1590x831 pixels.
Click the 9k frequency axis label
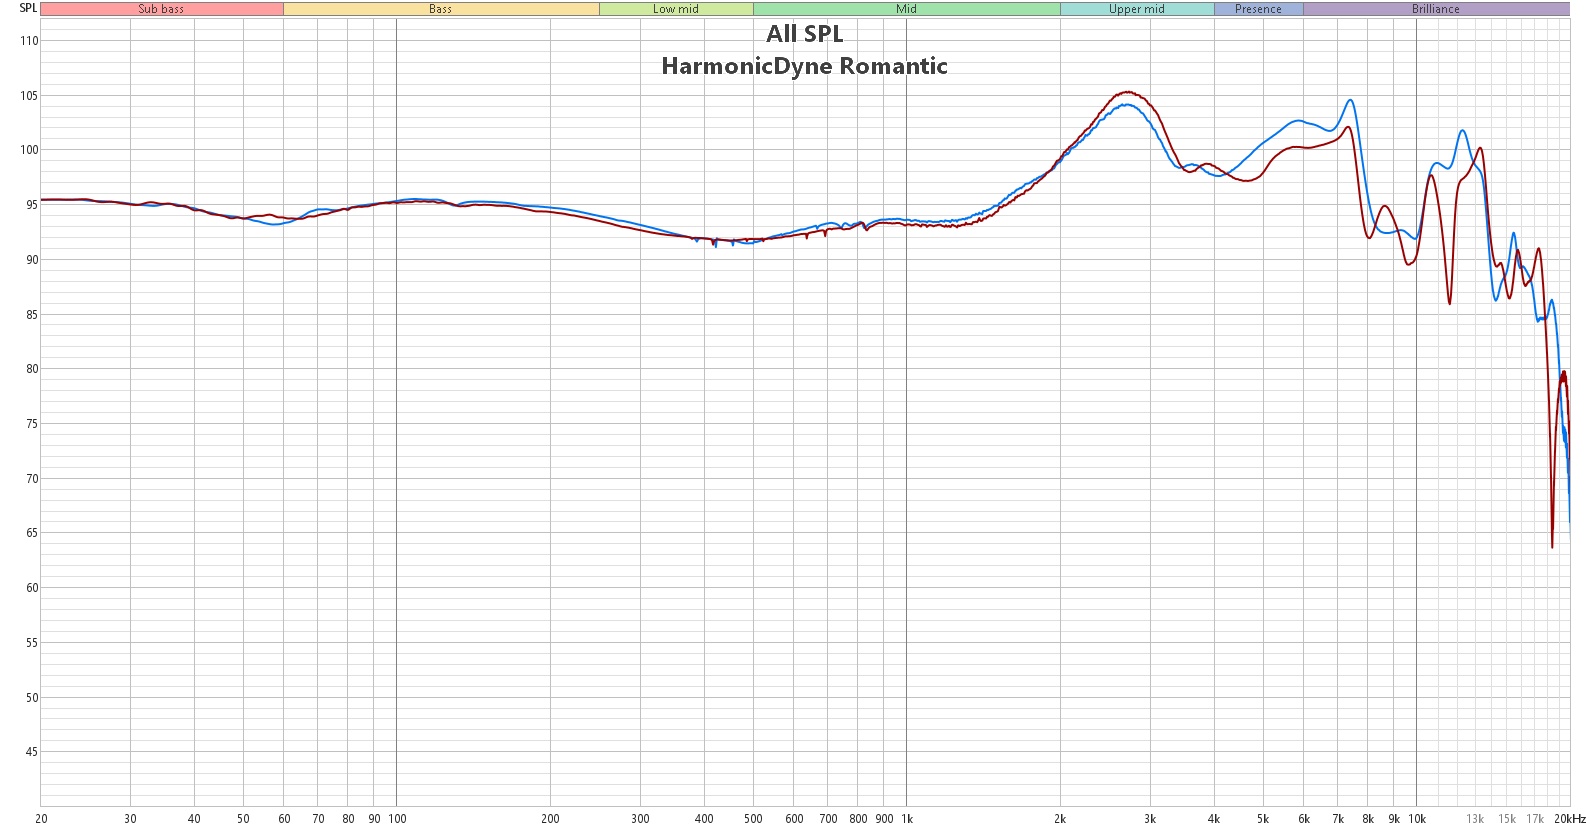(x=1394, y=819)
